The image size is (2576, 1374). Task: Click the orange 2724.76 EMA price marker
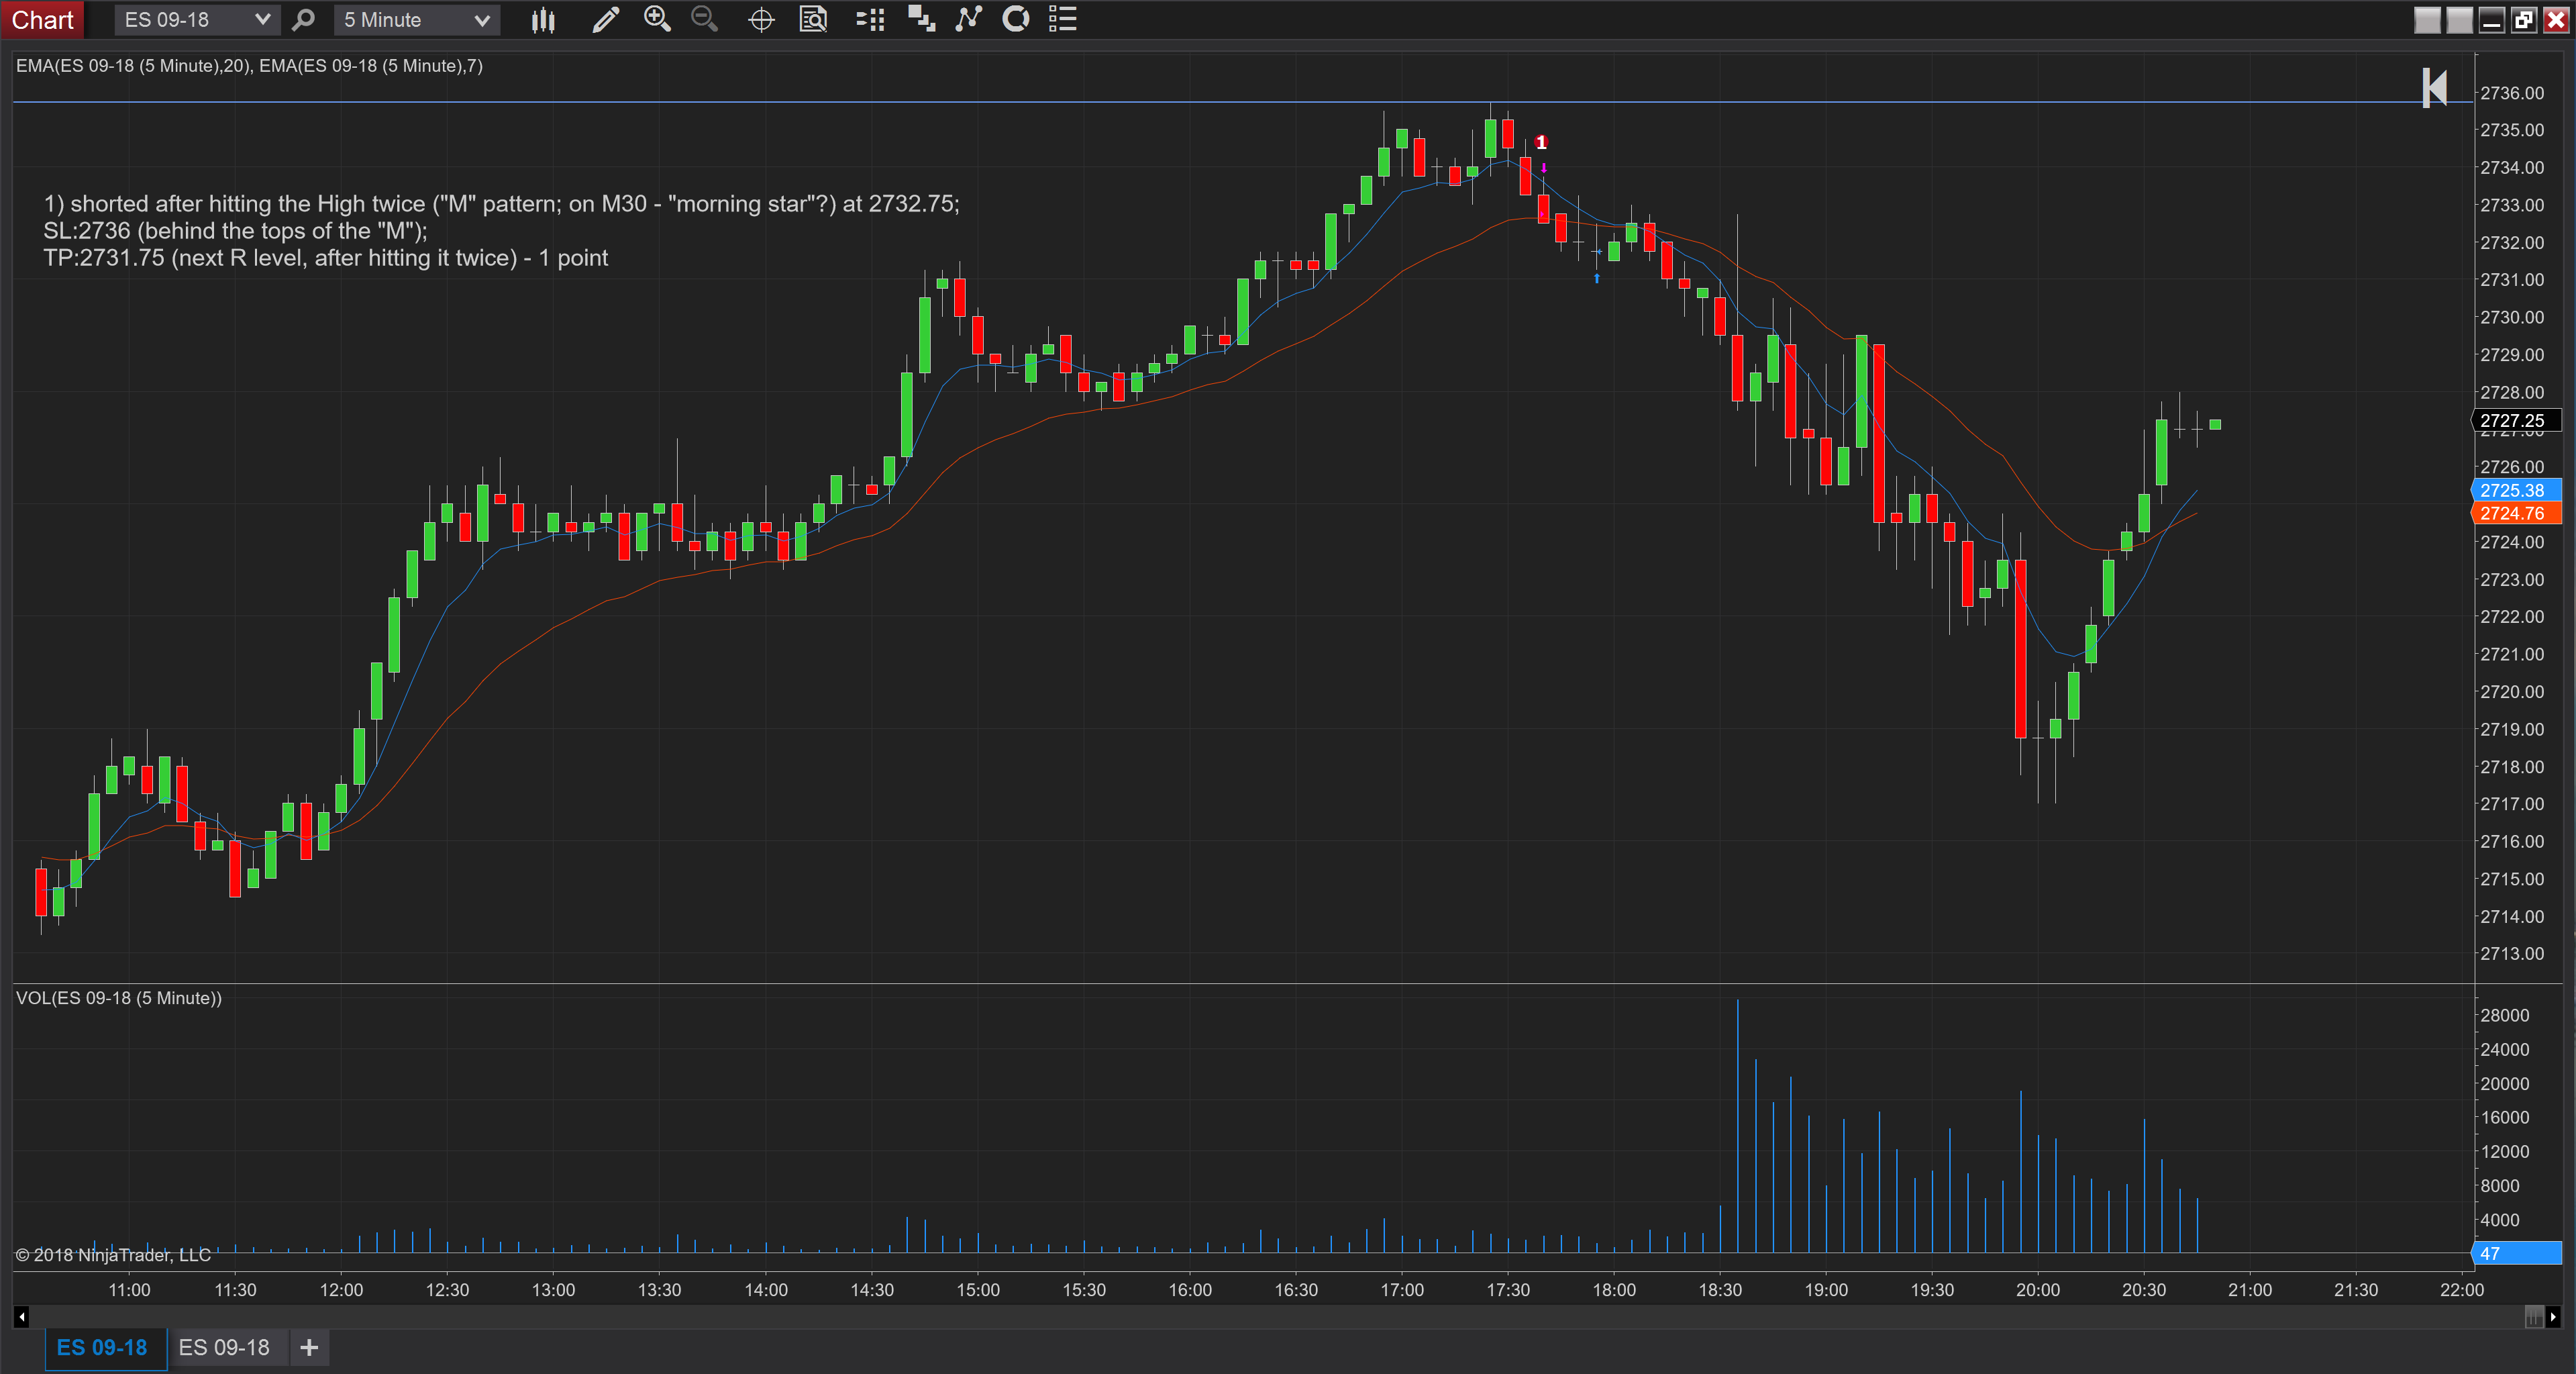(x=2516, y=513)
